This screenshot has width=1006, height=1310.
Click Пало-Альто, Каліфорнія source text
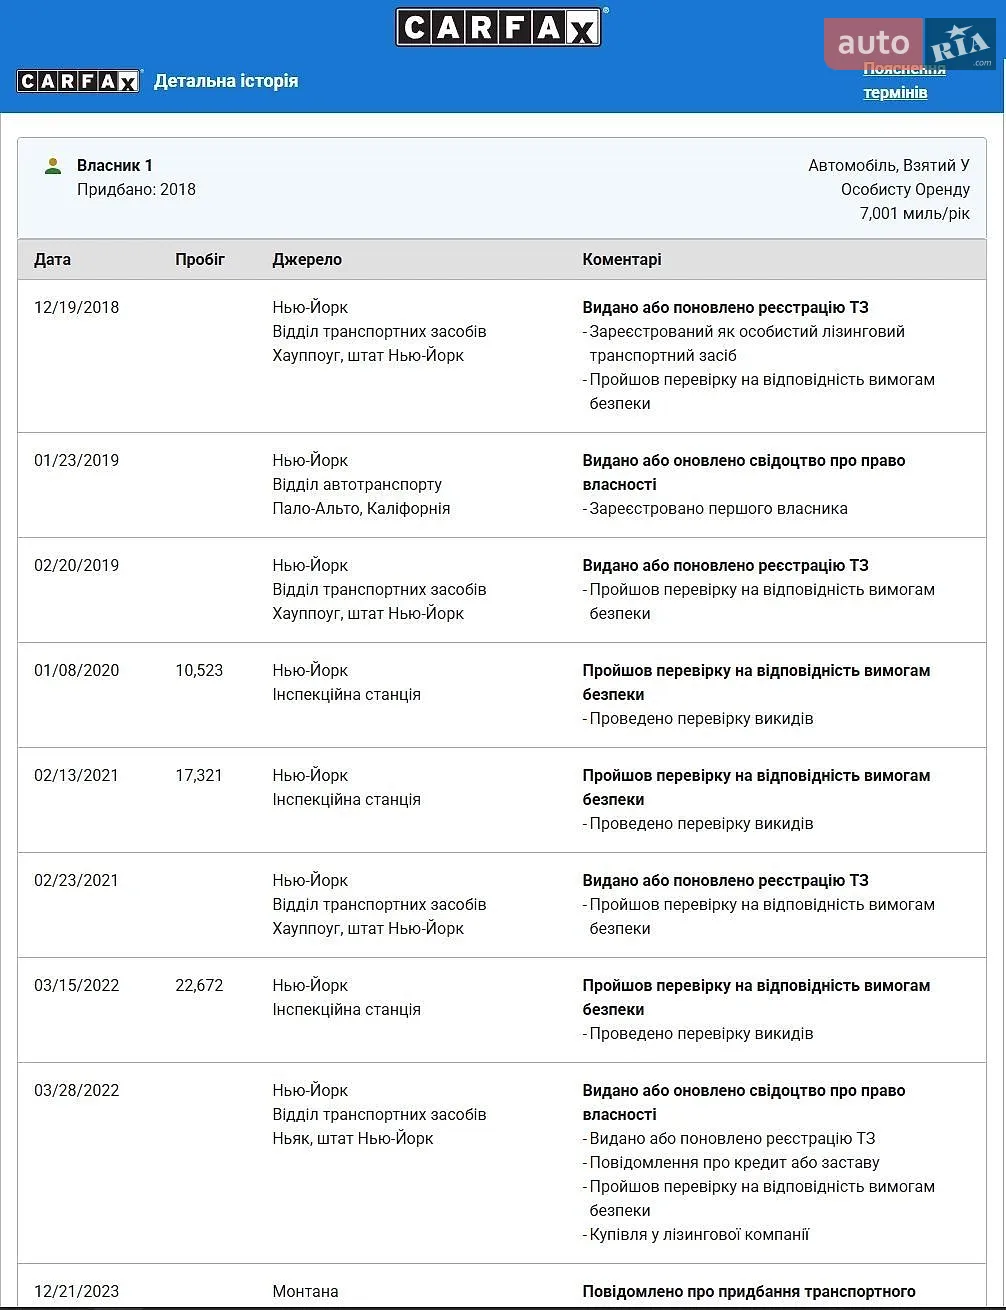pos(361,509)
